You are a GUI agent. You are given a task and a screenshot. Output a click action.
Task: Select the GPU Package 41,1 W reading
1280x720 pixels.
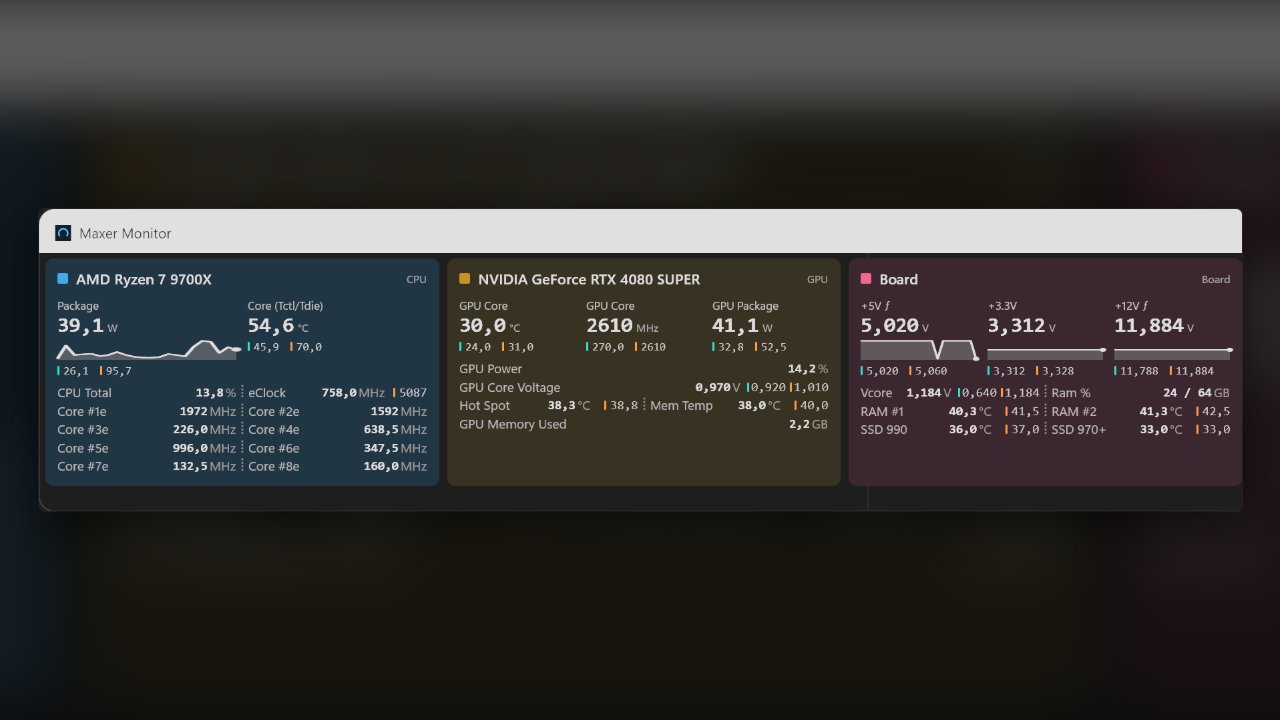(x=742, y=326)
